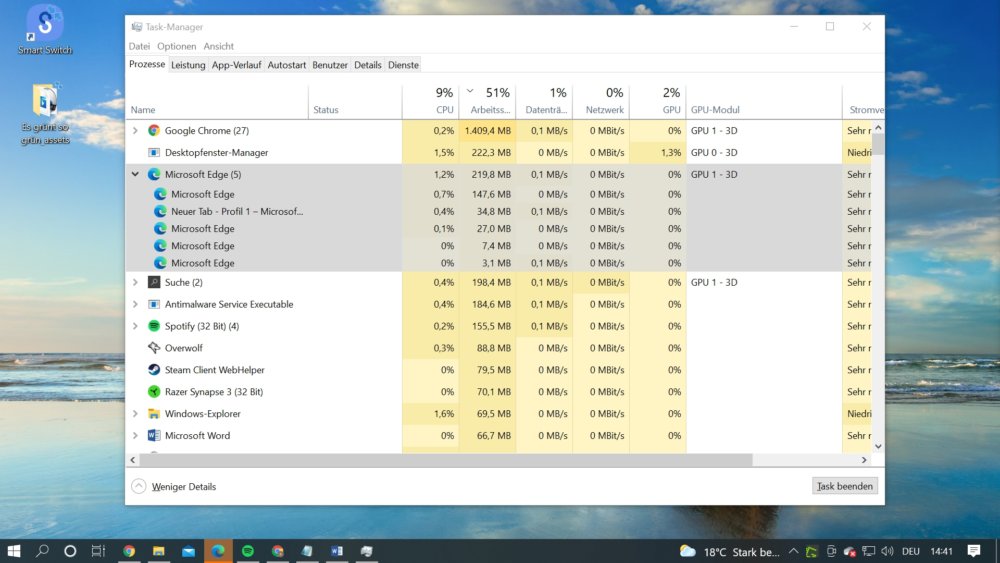Sort by the Arbeitsspeicher column header
Viewport: 1000px width, 563px height.
pos(487,101)
